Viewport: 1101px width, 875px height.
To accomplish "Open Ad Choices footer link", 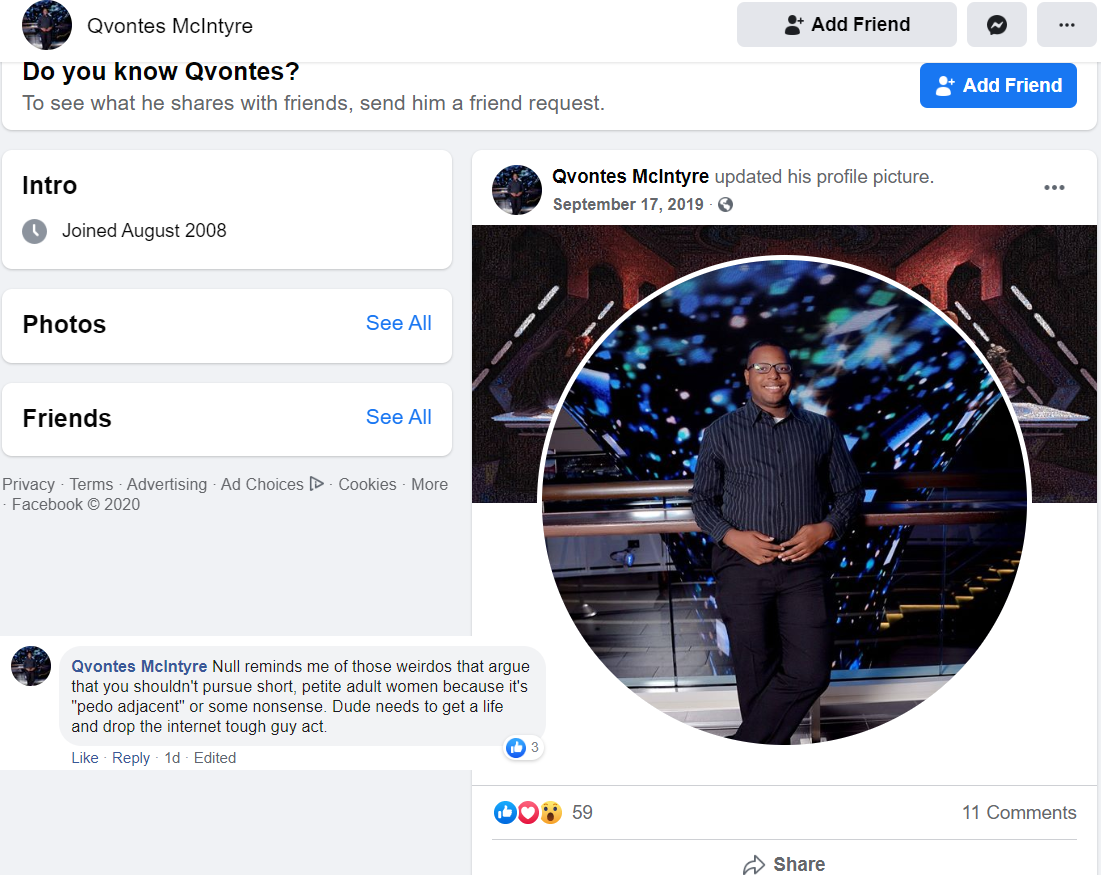I will click(262, 485).
